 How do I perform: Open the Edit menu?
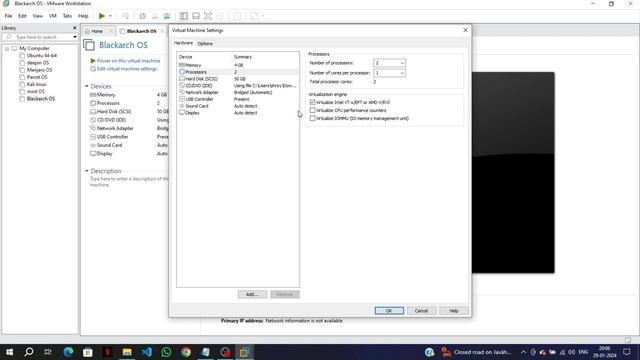click(22, 16)
